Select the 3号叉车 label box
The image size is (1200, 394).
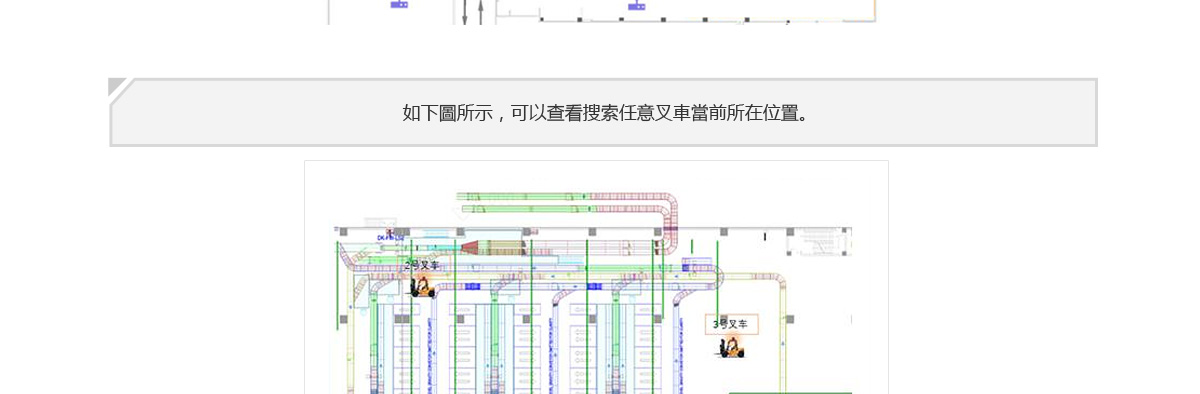pos(732,324)
